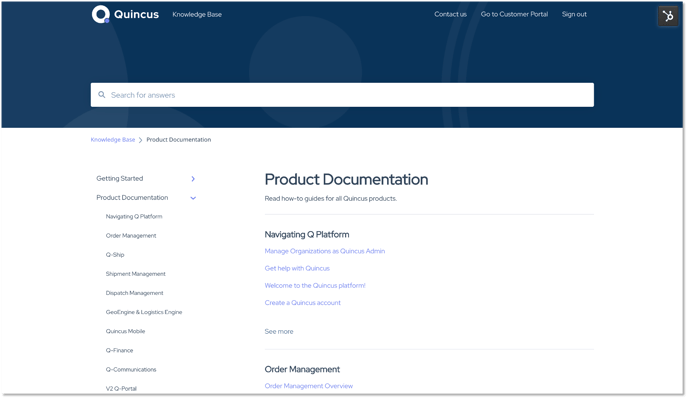Click Sign out in header

click(574, 14)
